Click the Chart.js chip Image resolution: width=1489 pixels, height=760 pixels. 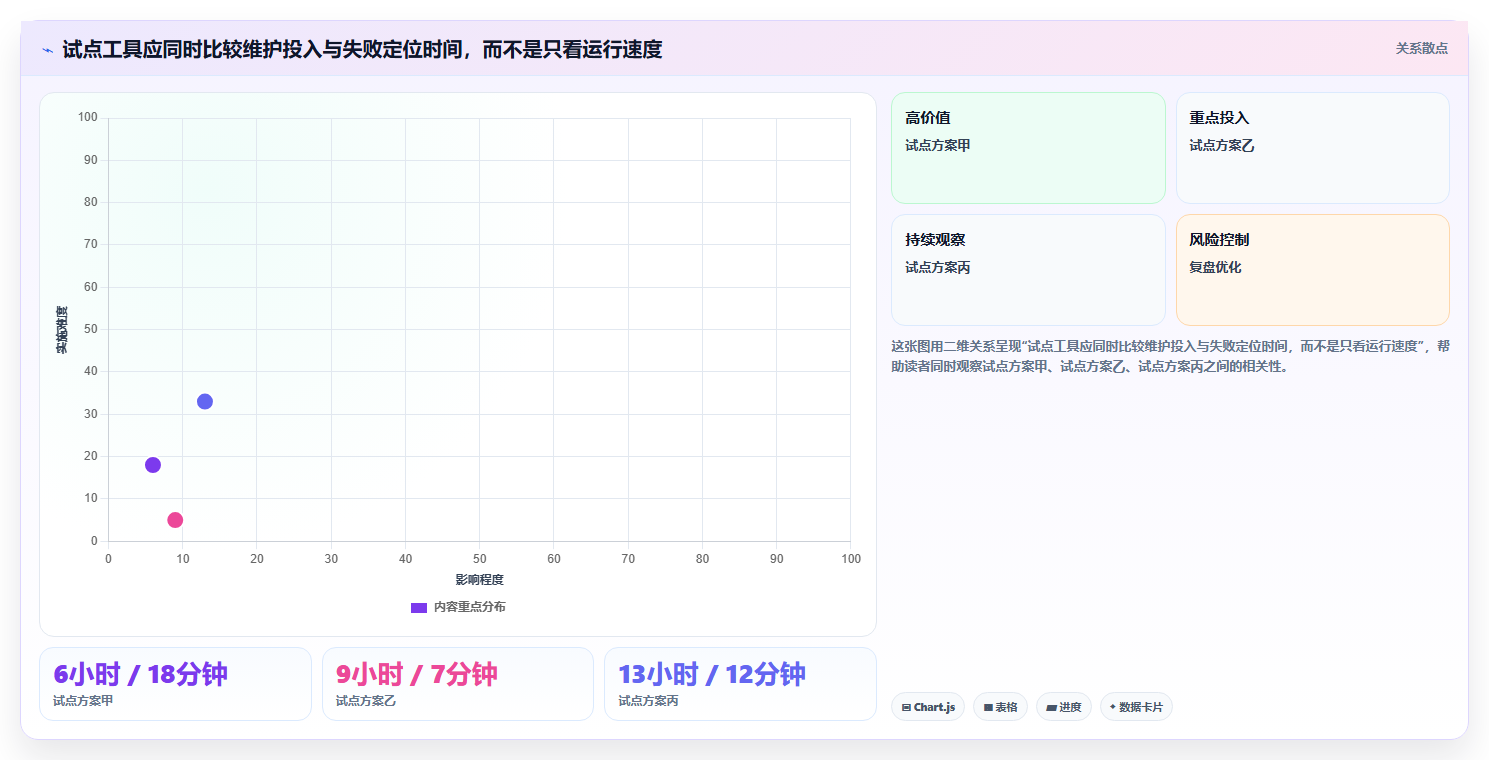pos(928,707)
